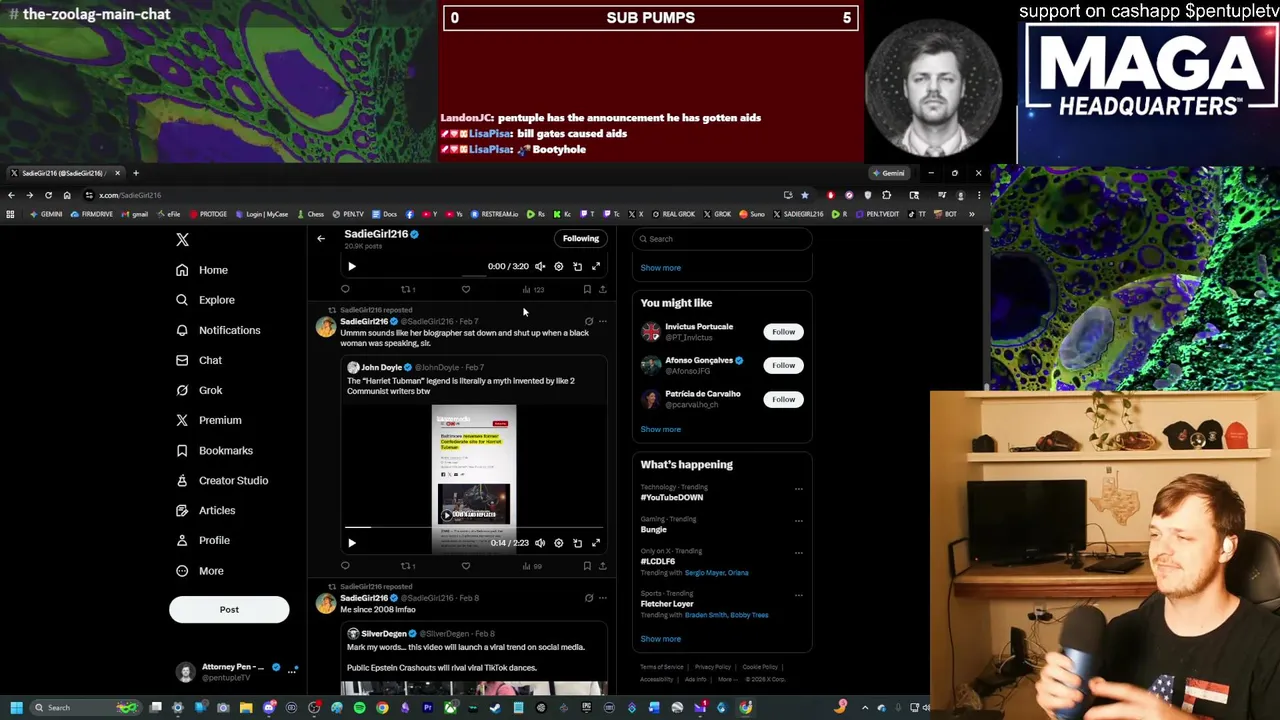Open Bookmarks in X sidebar
The image size is (1280, 720).
pos(214,450)
